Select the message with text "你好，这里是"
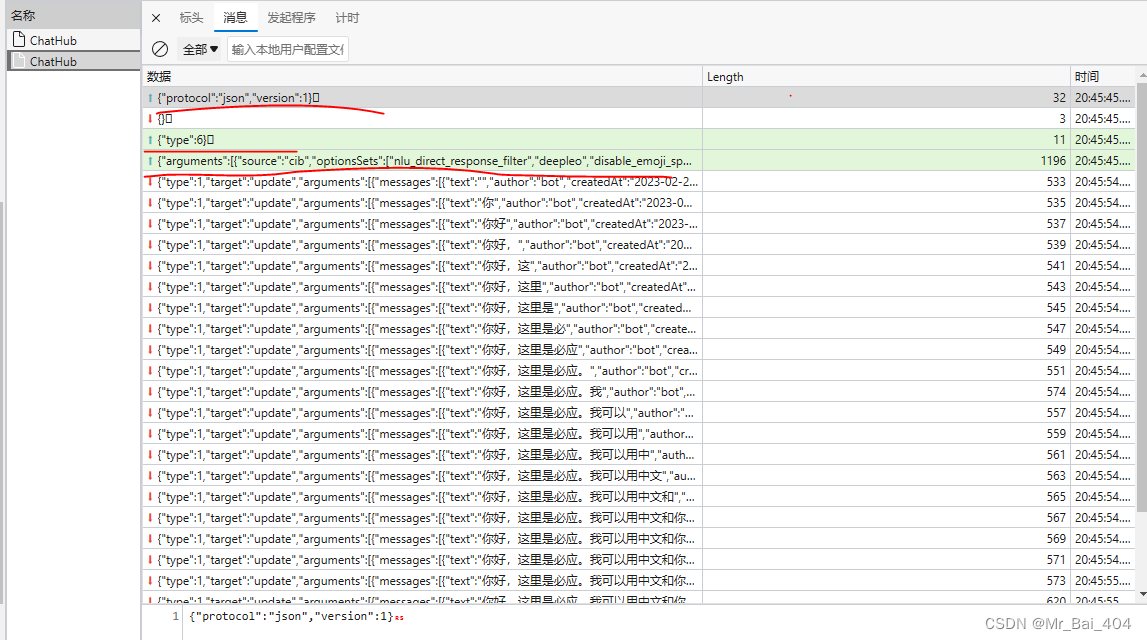Viewport: 1147px width, 640px height. point(639,307)
